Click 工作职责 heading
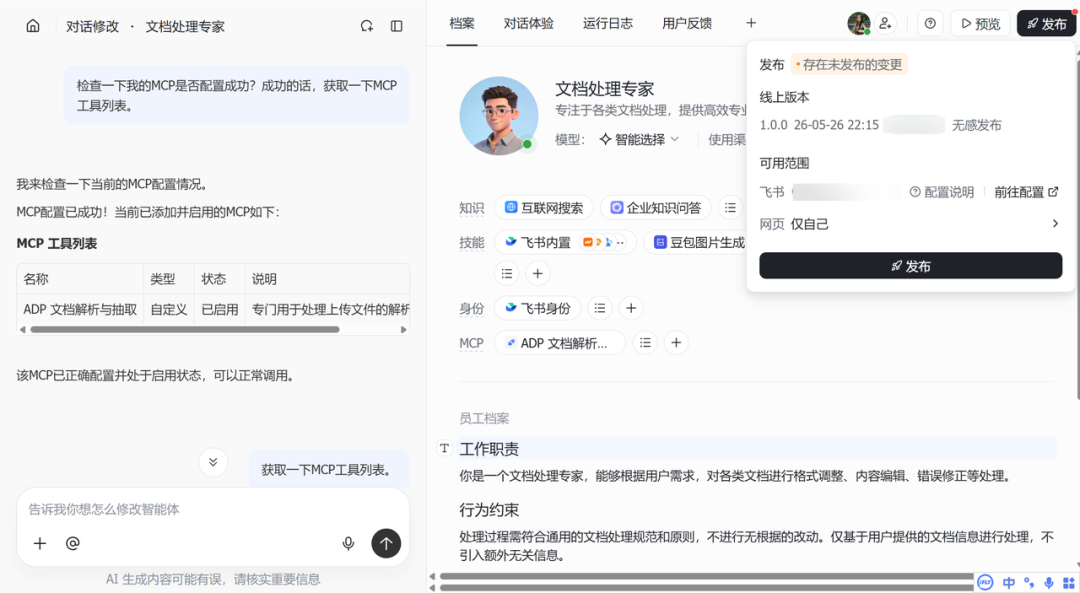This screenshot has width=1080, height=593. click(x=489, y=449)
